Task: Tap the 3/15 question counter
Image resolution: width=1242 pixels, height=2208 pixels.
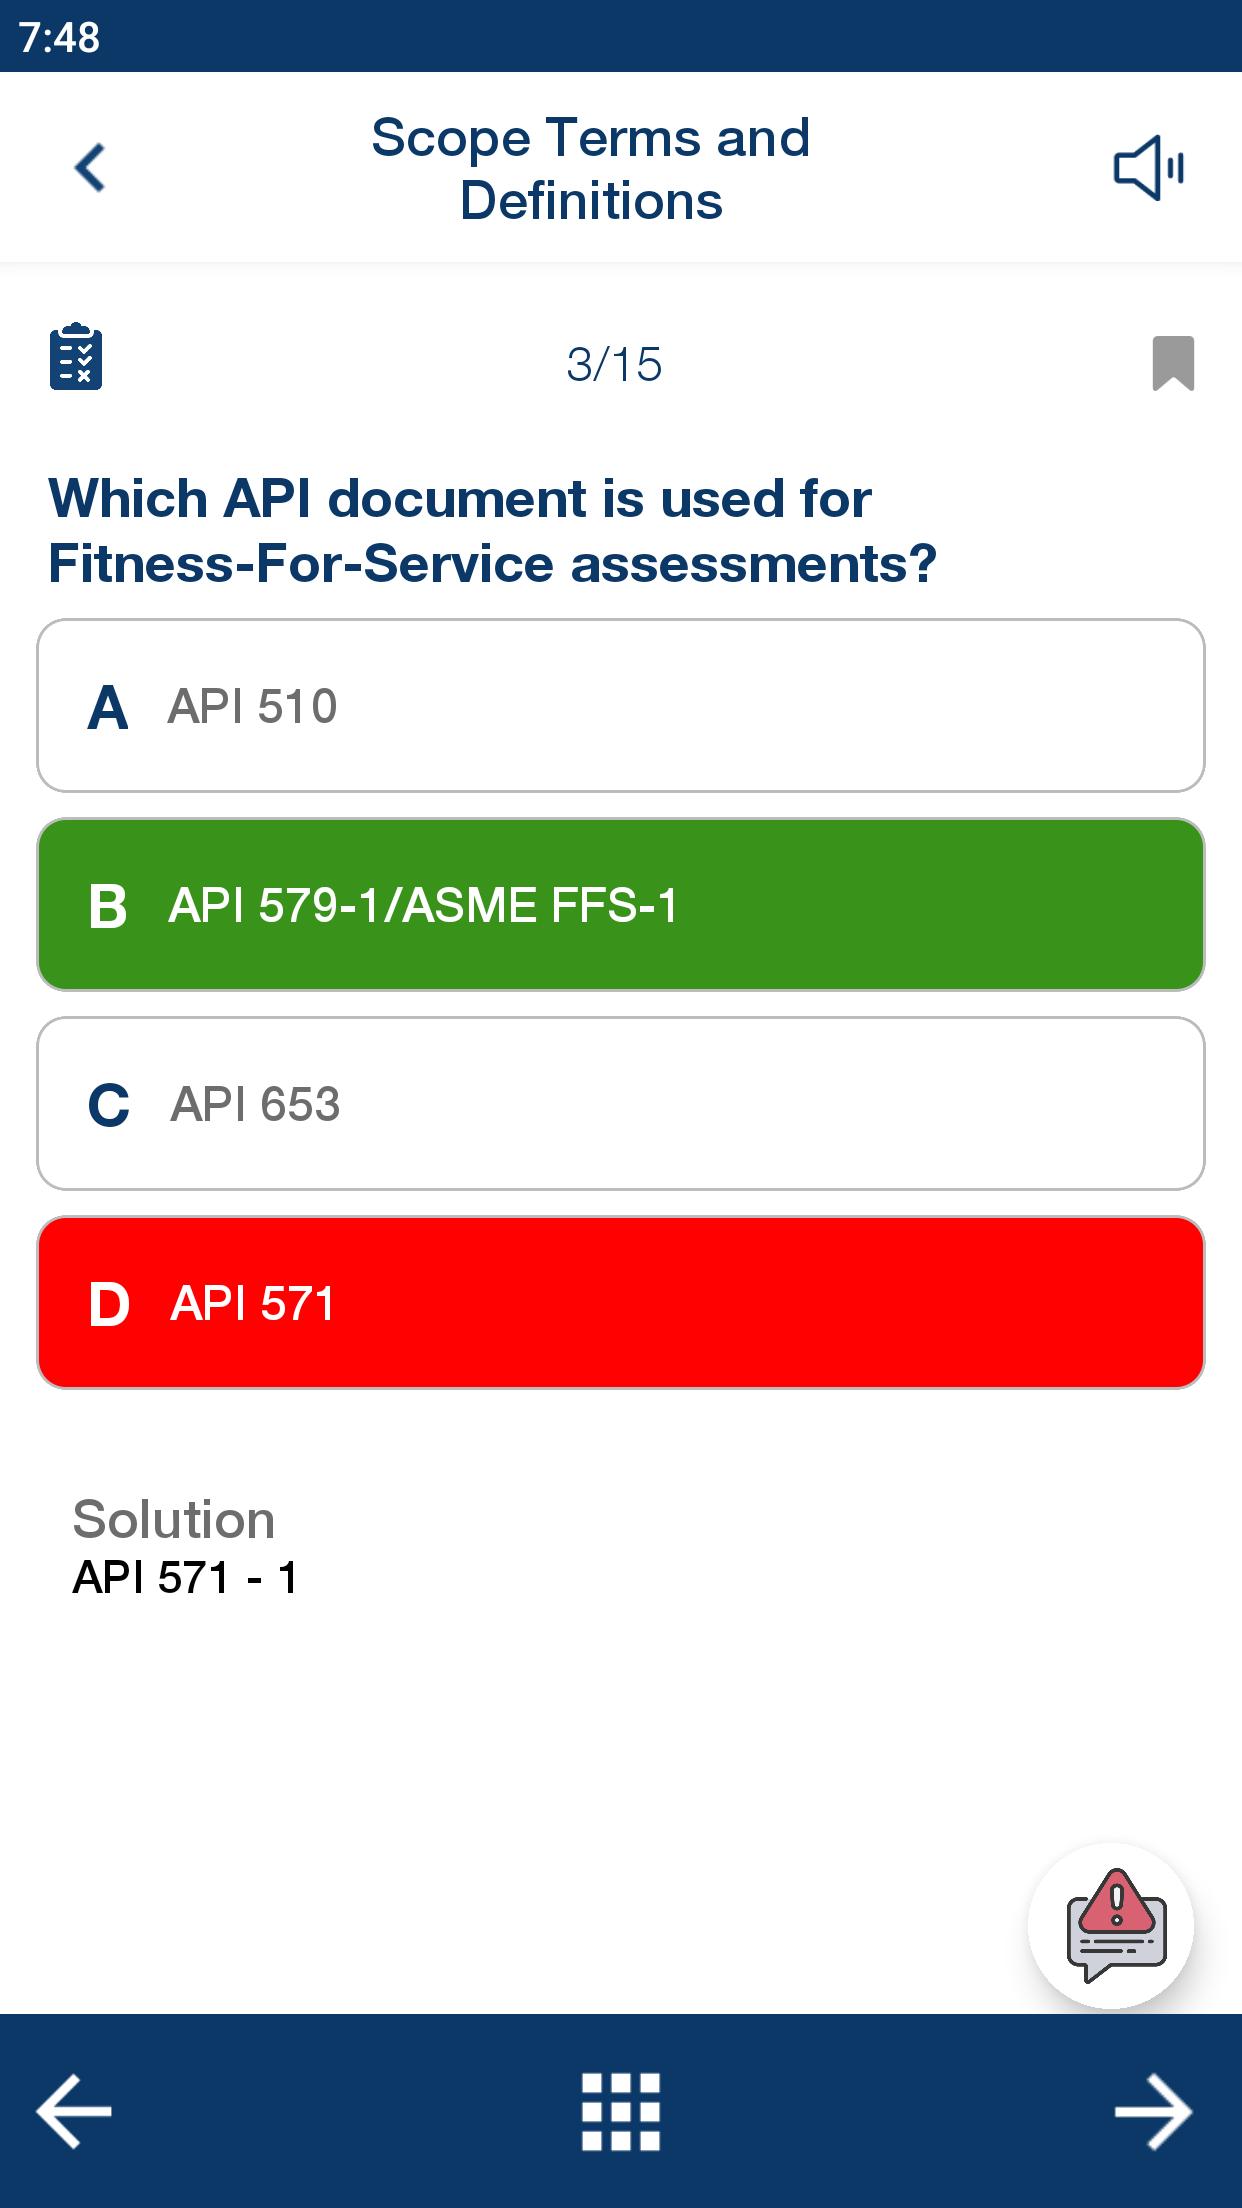Action: (x=614, y=364)
